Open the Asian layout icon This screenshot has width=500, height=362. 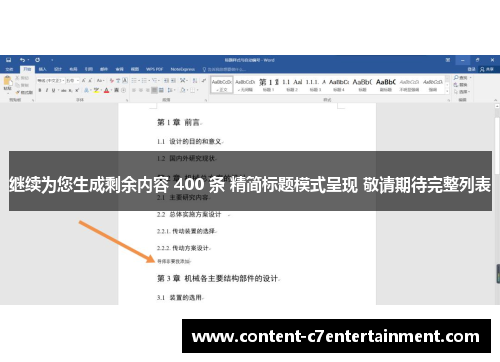[x=183, y=80]
